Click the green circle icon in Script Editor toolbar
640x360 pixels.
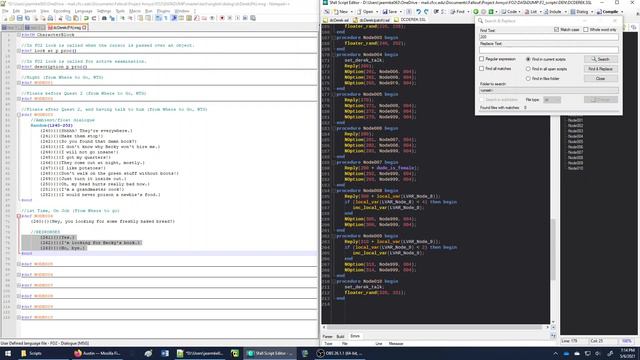click(476, 12)
